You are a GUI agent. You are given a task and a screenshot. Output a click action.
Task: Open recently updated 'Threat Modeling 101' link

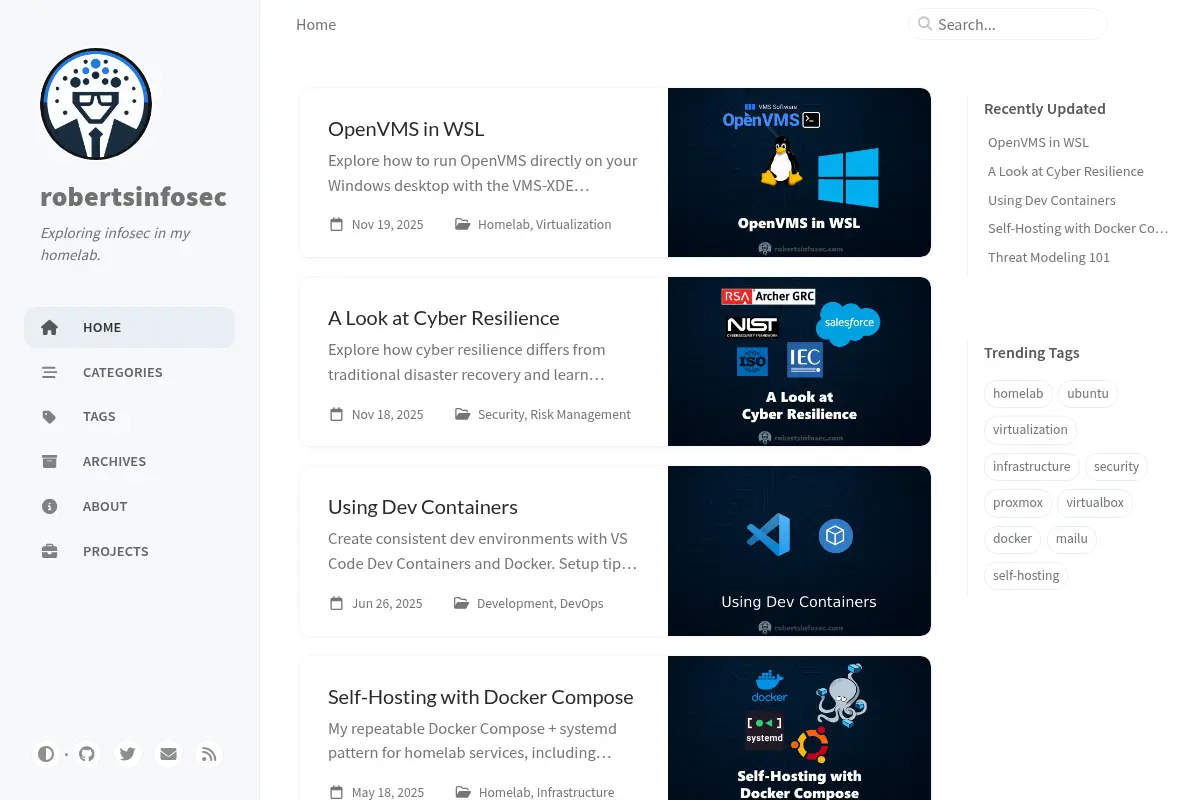[x=1049, y=257]
